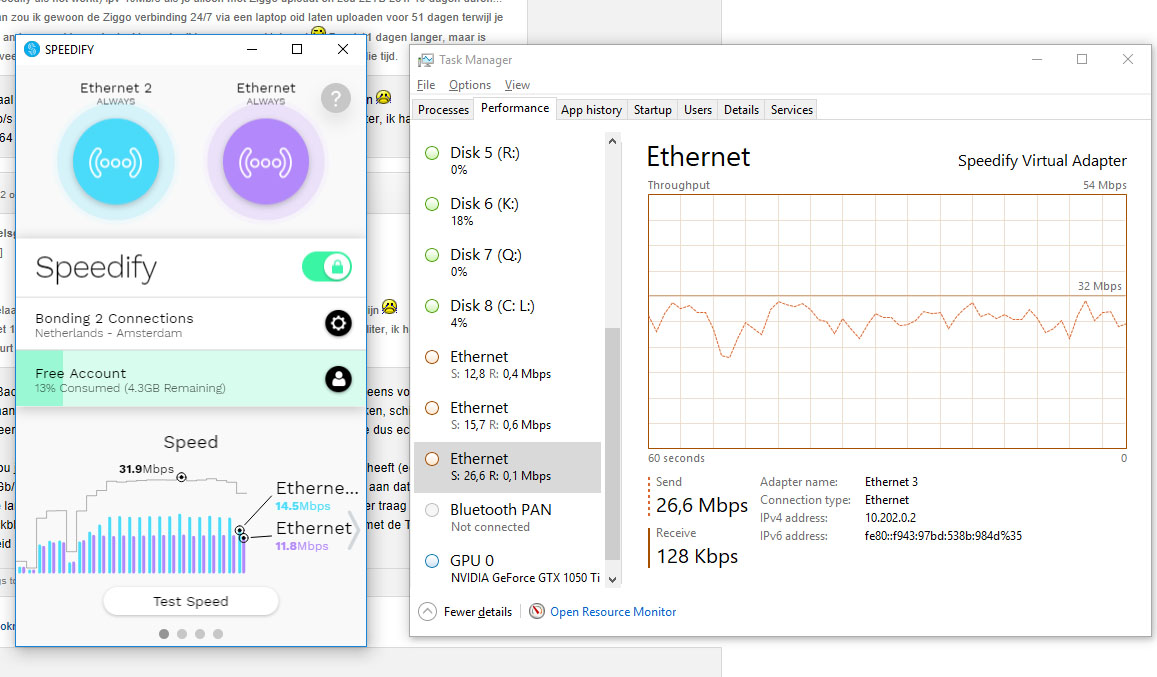
Task: Click the Resource Monitor gauge icon
Action: click(537, 611)
